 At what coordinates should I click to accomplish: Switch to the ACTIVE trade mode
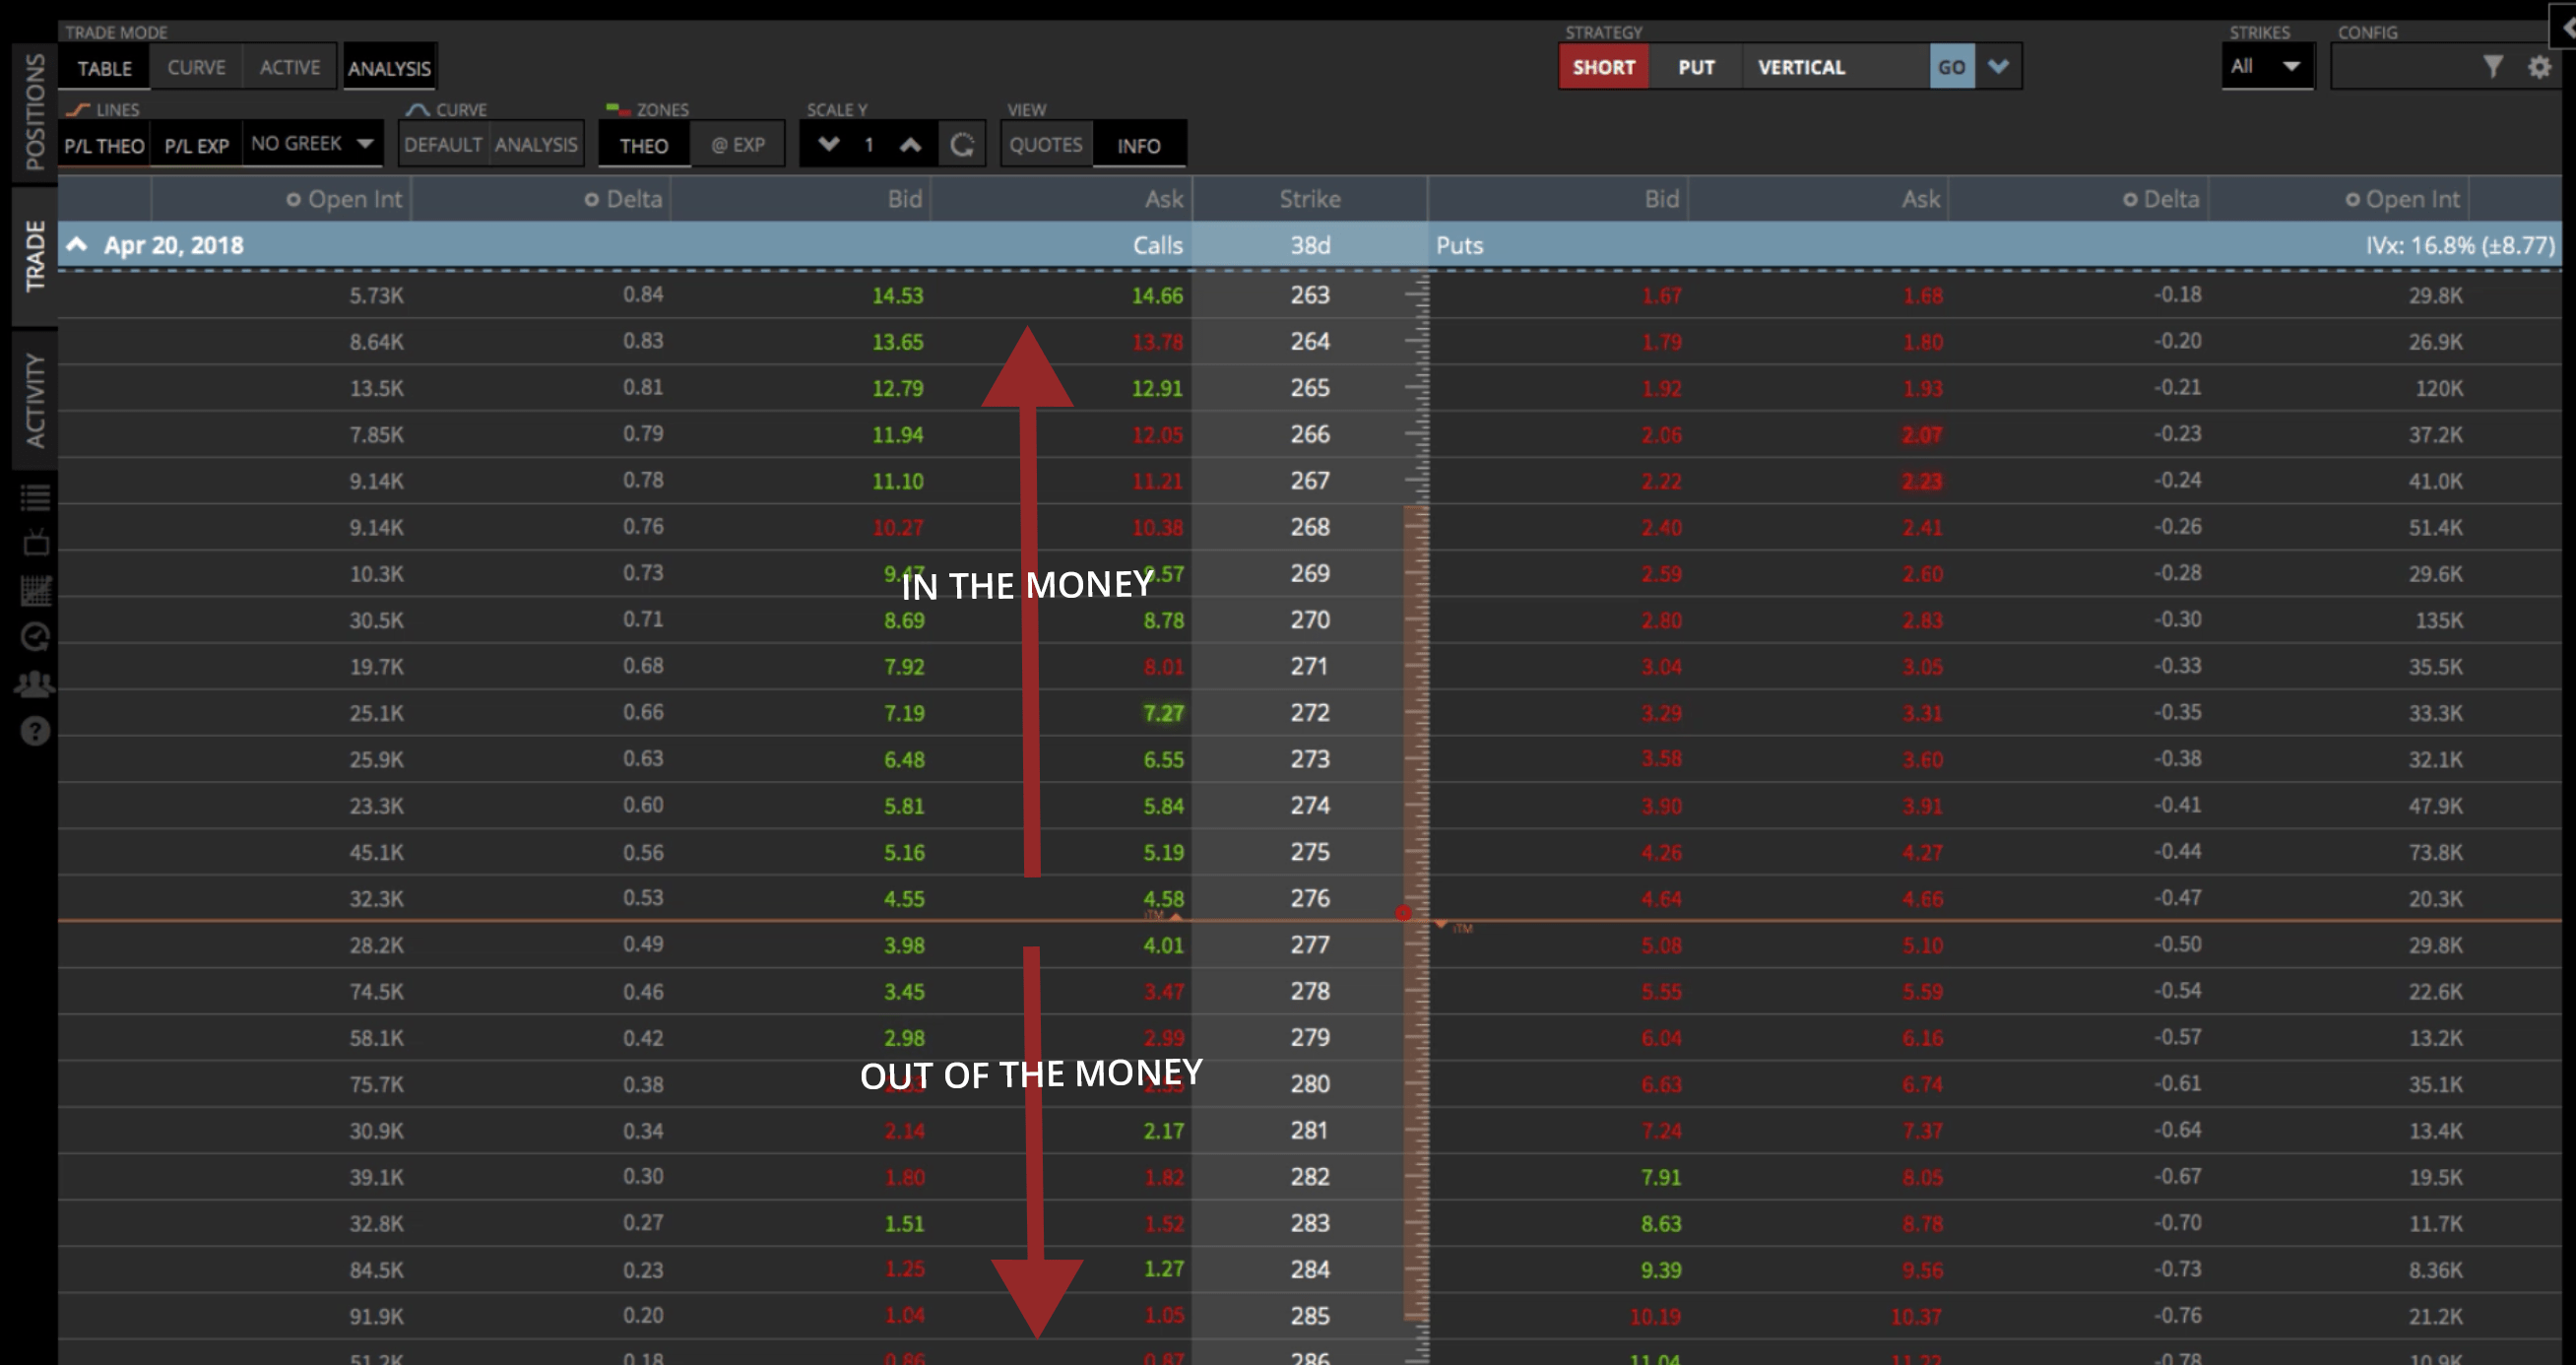coord(290,67)
